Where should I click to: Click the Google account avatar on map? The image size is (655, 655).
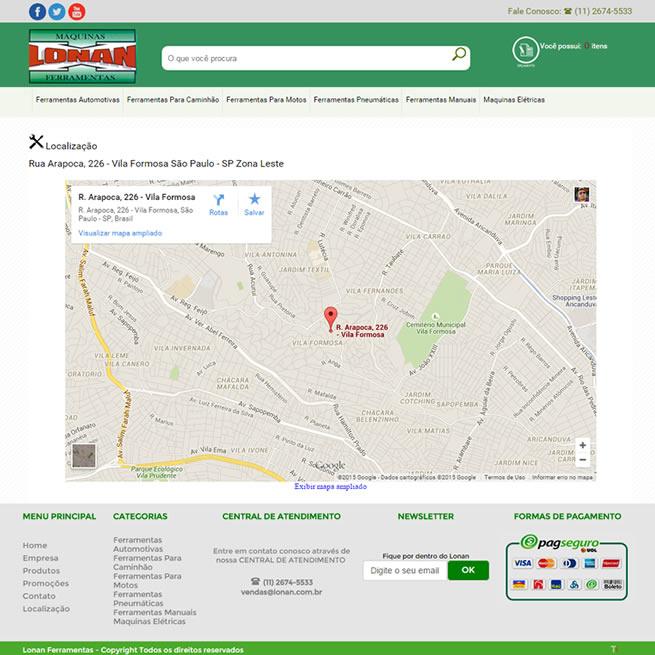581,194
